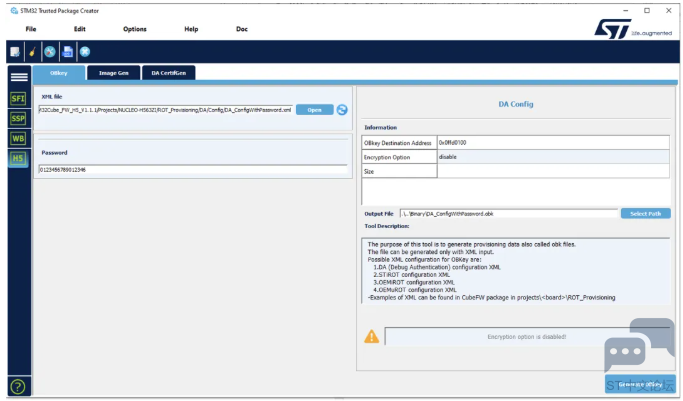Click the broom clean icon in the toolbar
The width and height of the screenshot is (683, 401).
pos(32,52)
